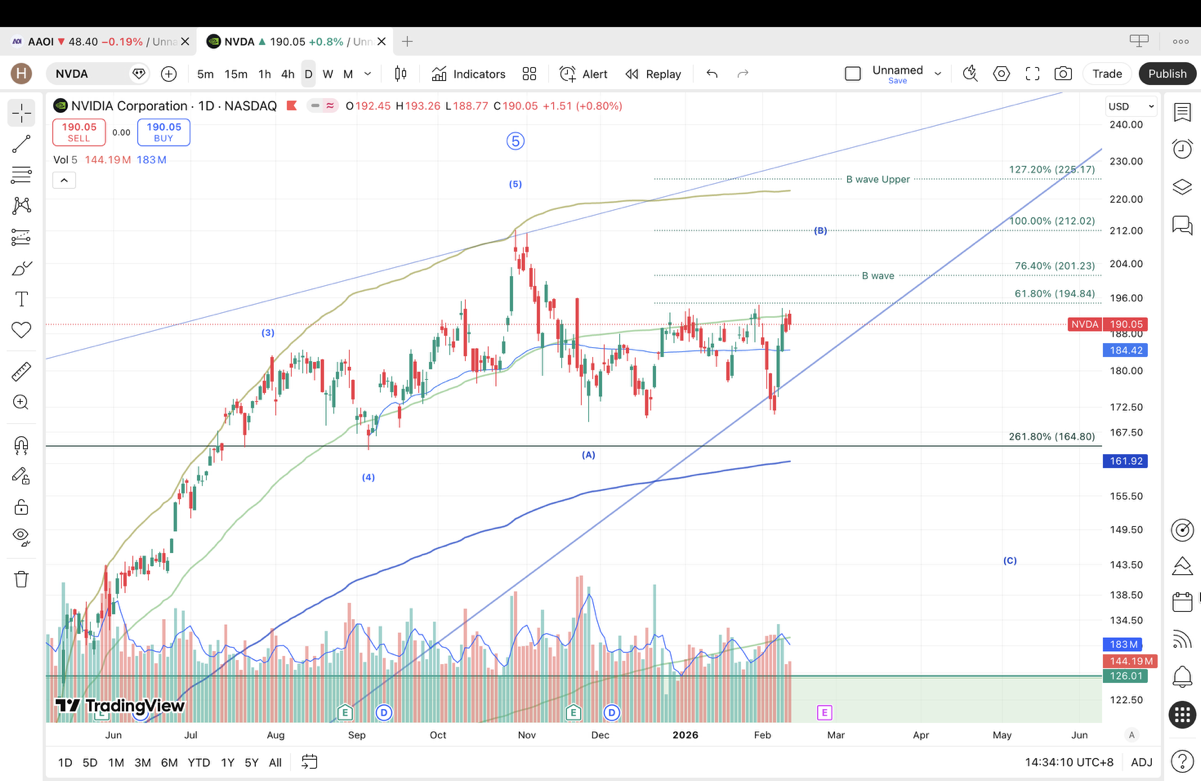1201x781 pixels.
Task: Select the Measure ruler tool
Action: [21, 372]
